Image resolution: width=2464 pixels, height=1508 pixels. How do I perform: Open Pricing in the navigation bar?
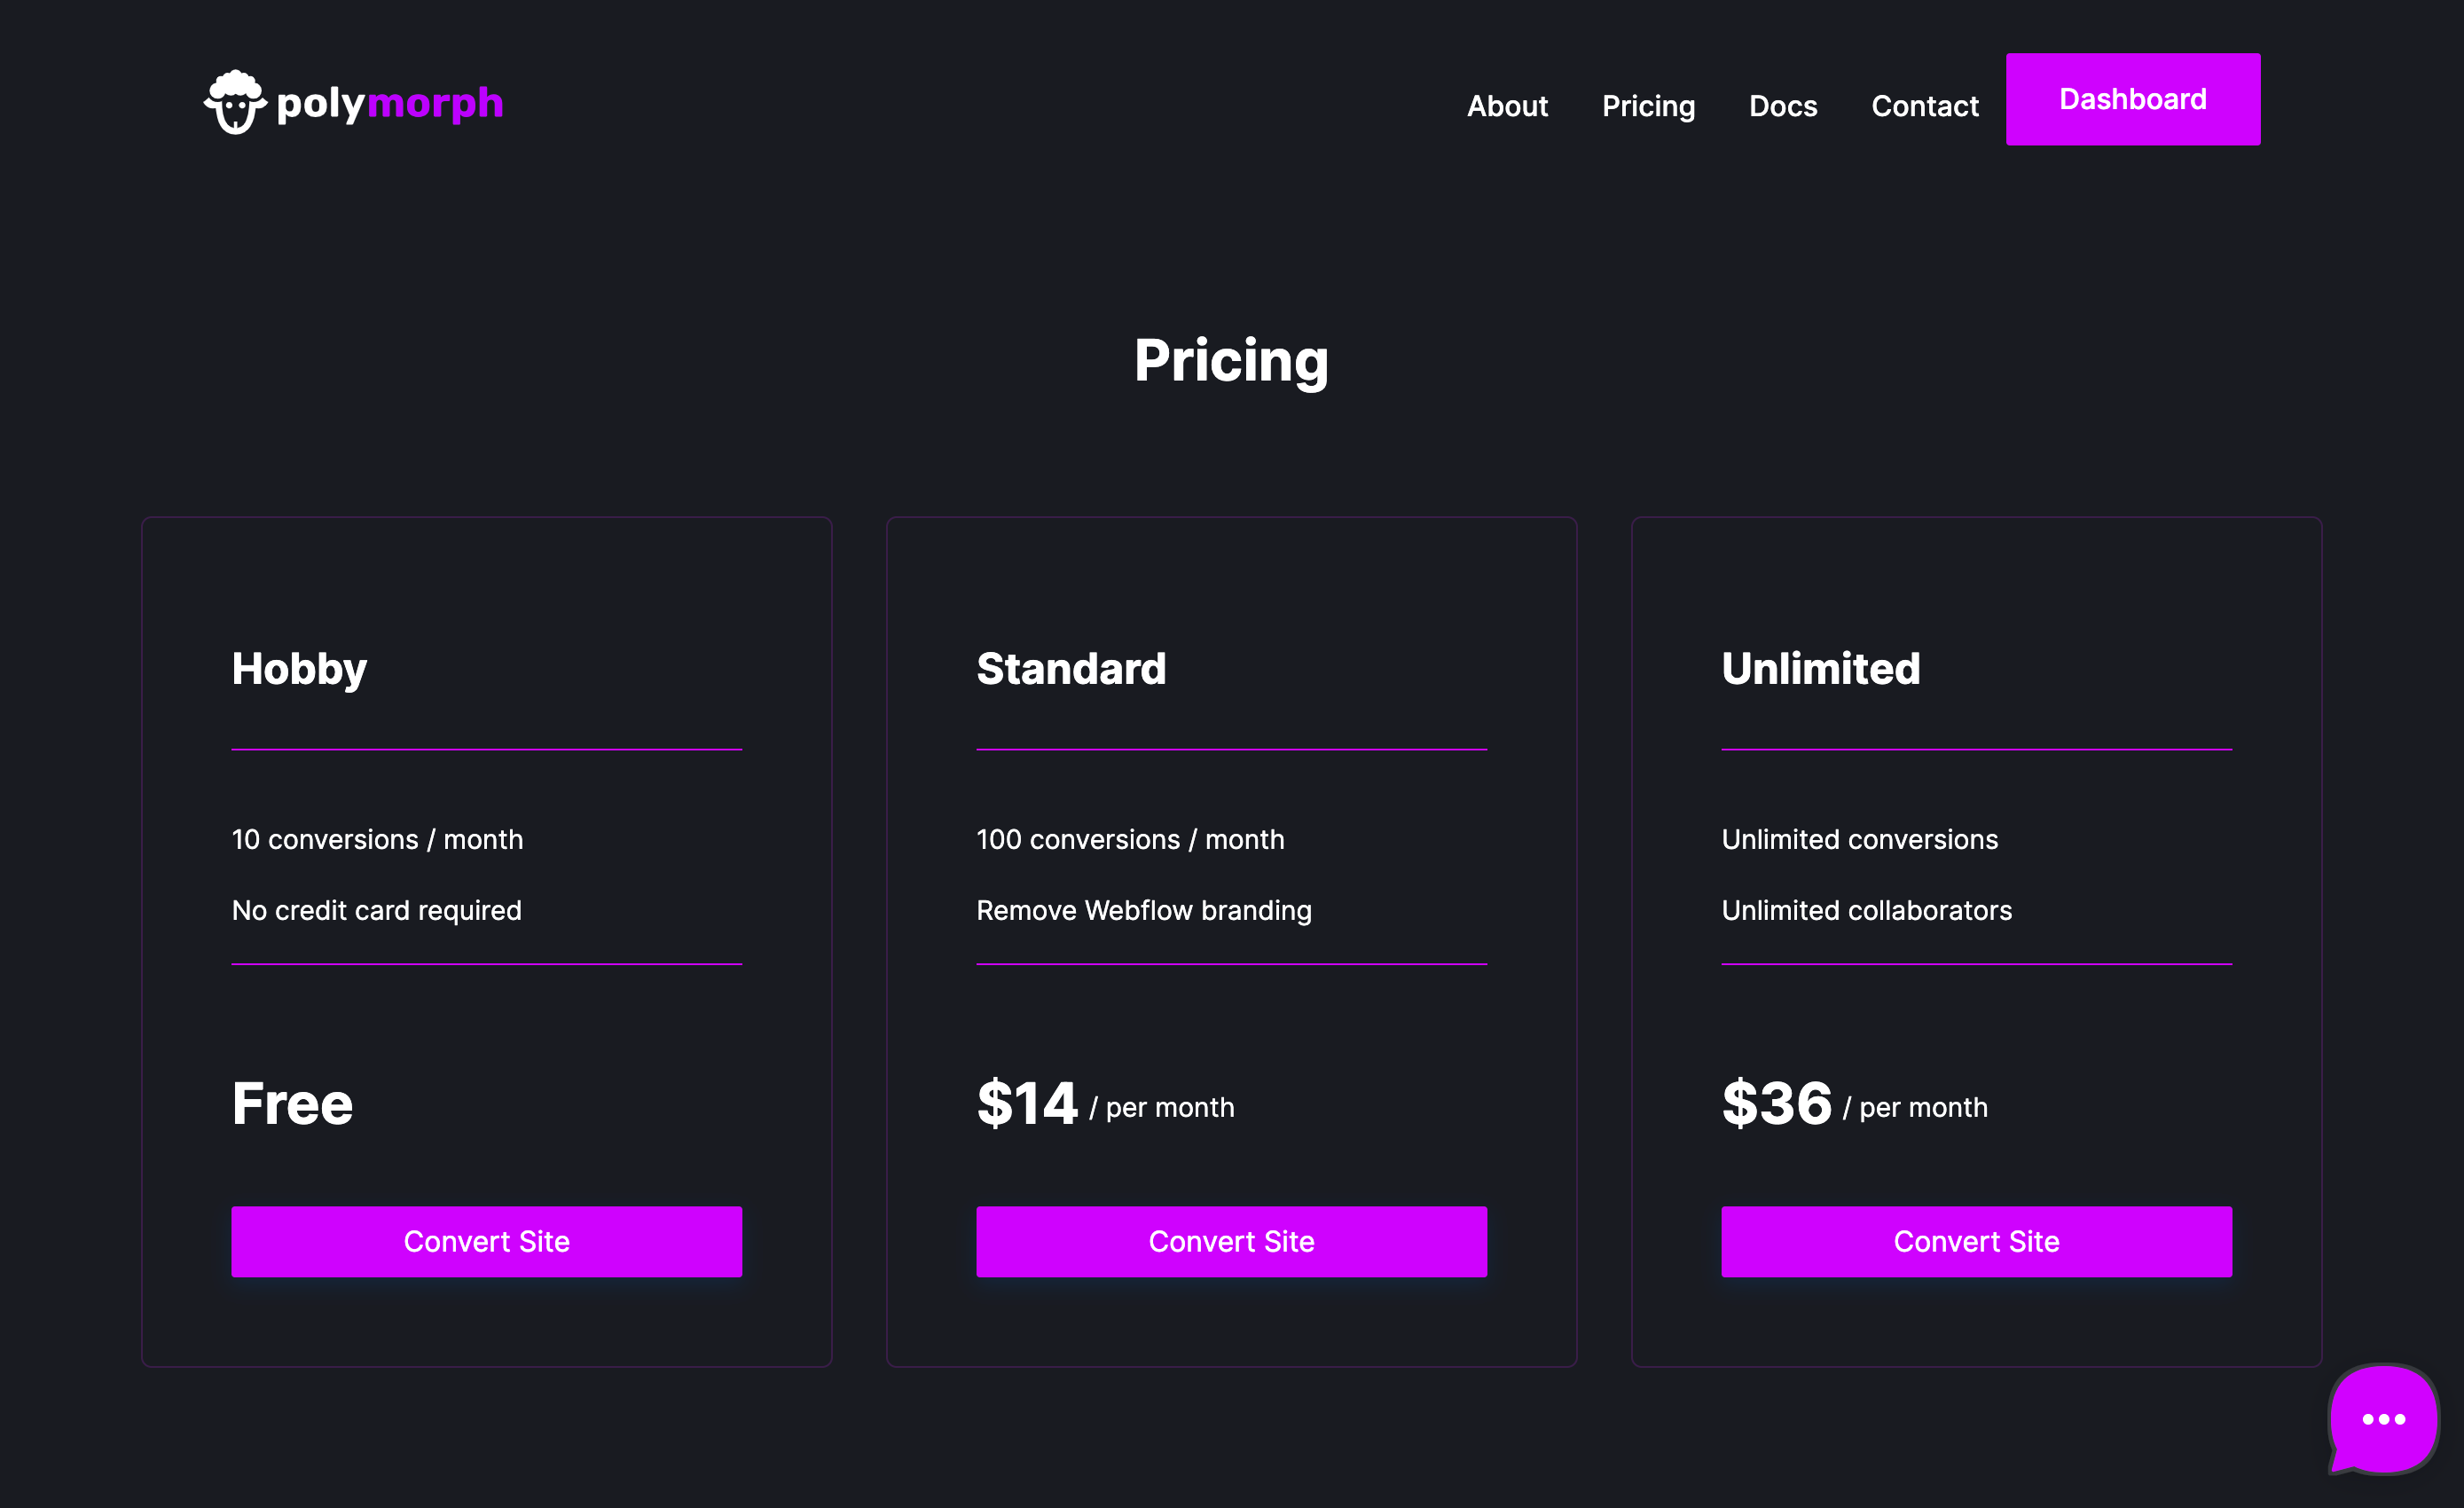1648,106
